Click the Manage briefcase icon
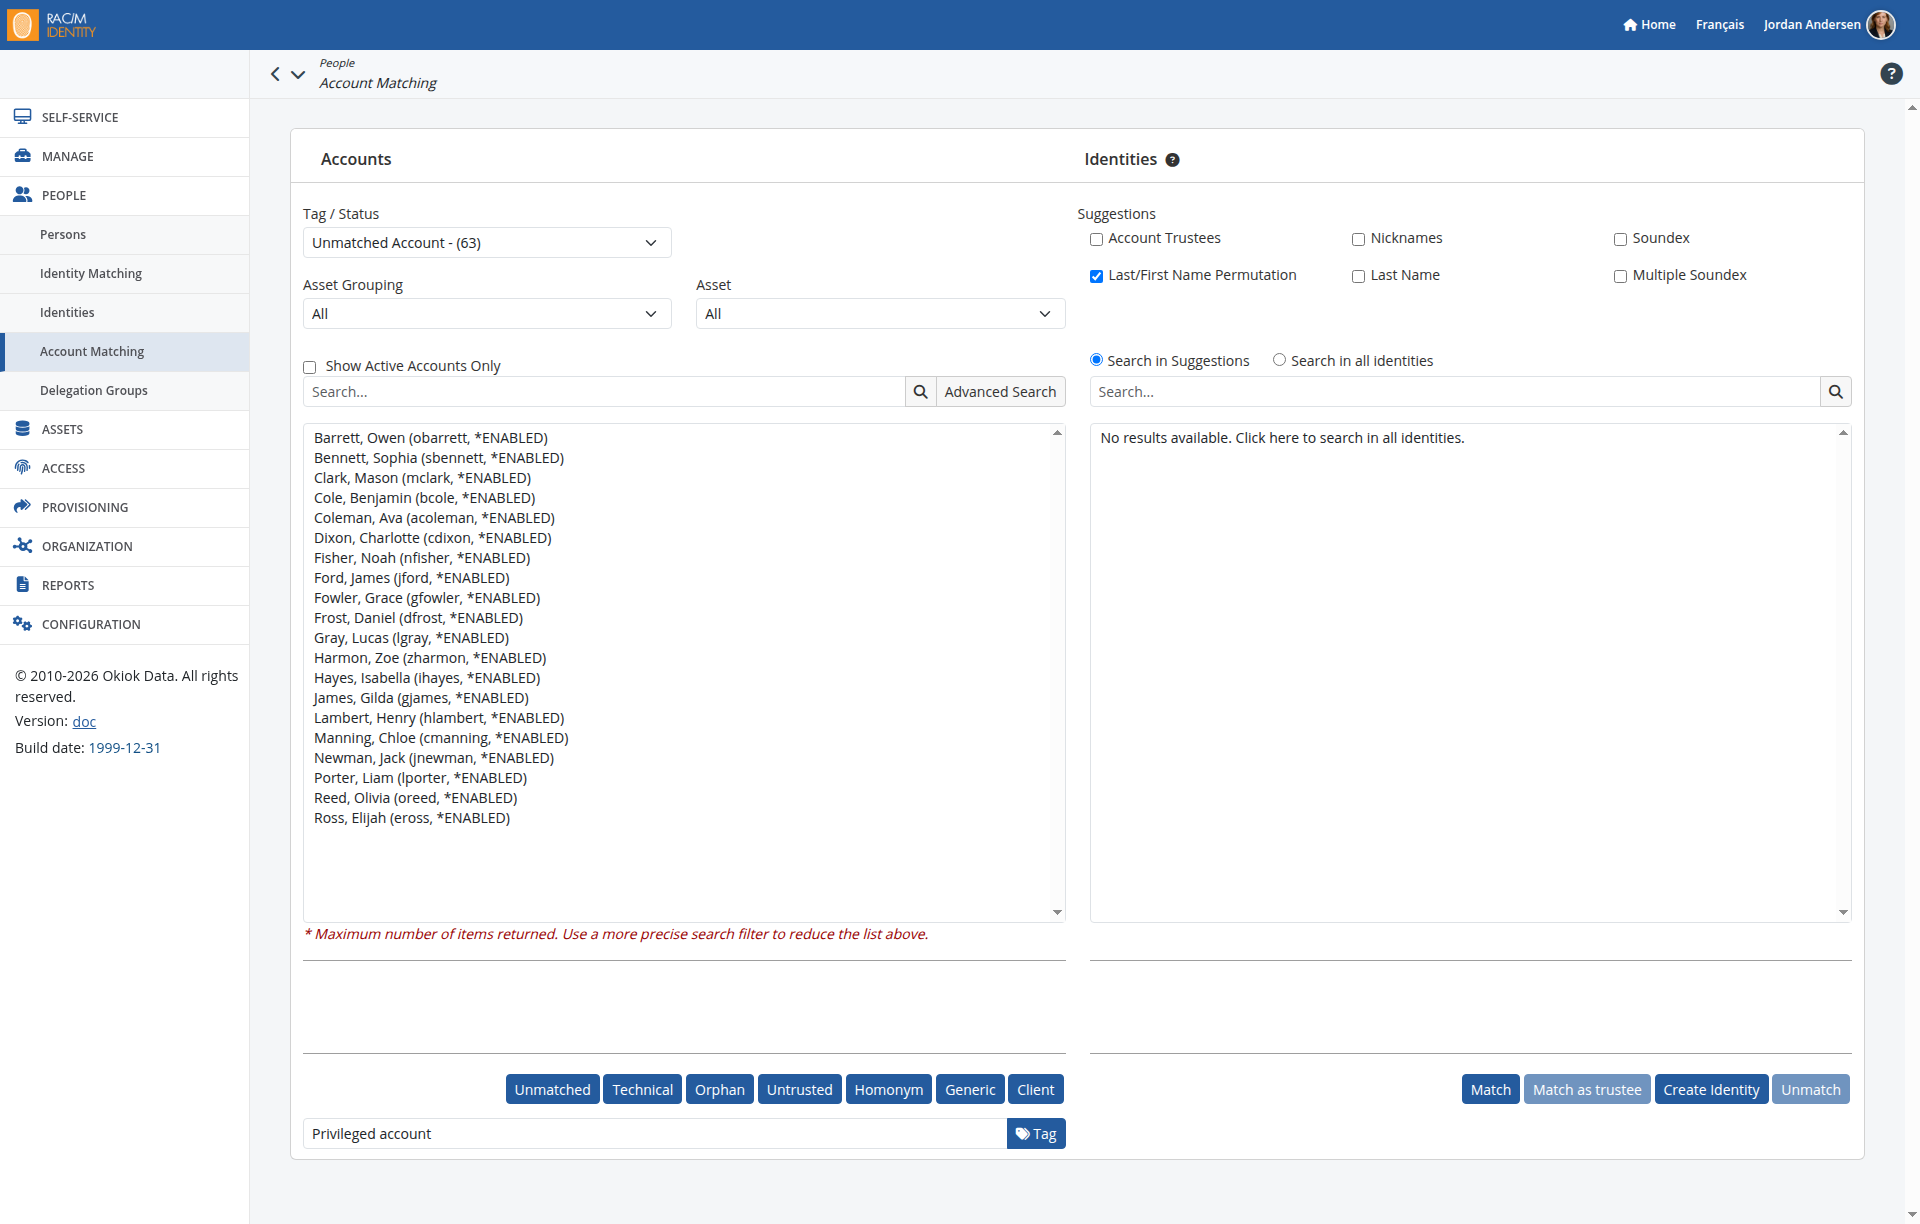 (x=22, y=156)
